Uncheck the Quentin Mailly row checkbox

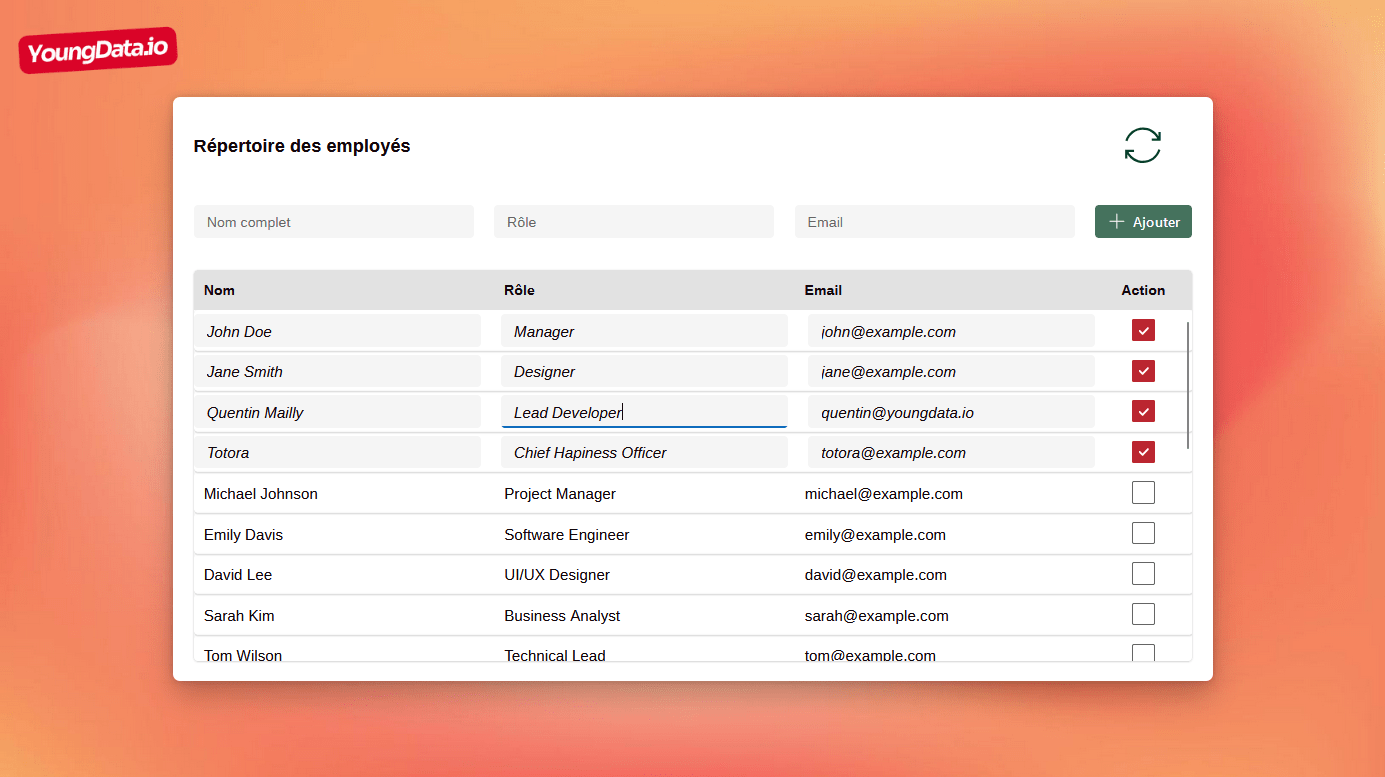[1143, 411]
